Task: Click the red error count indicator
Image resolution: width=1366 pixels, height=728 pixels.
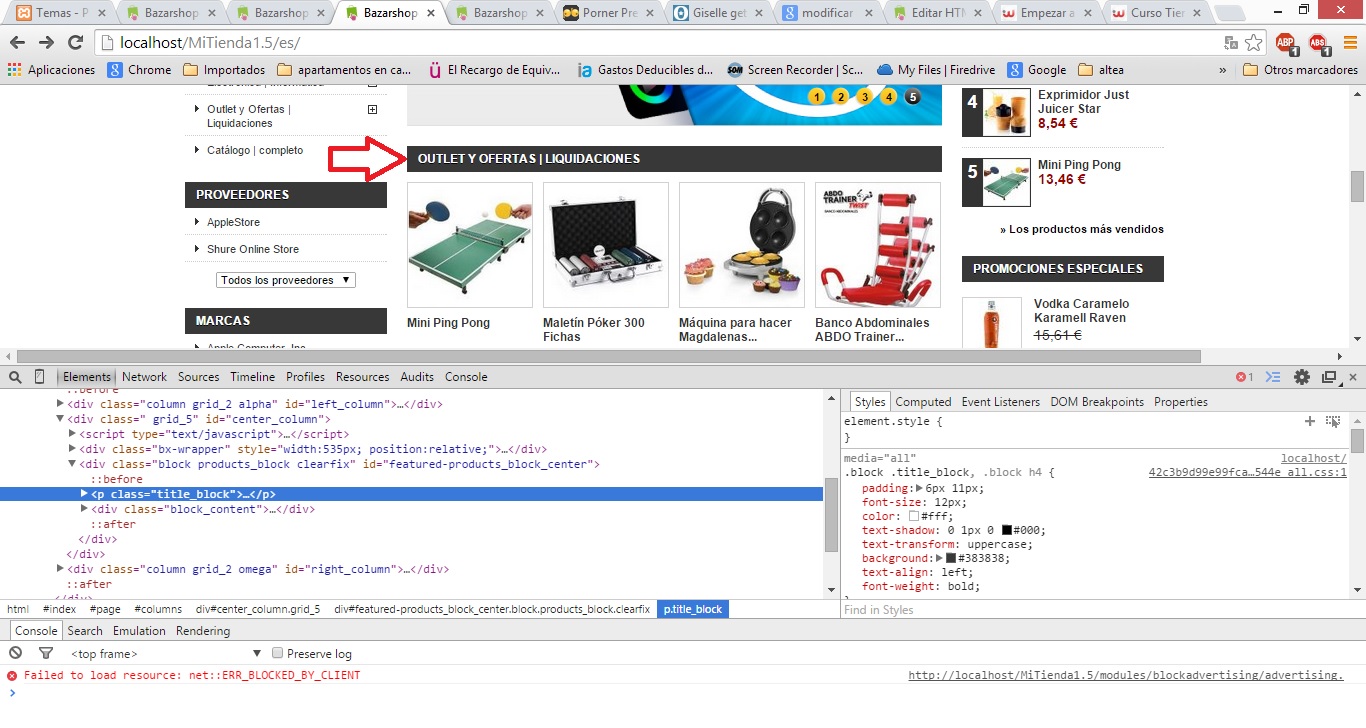Action: click(x=1244, y=377)
